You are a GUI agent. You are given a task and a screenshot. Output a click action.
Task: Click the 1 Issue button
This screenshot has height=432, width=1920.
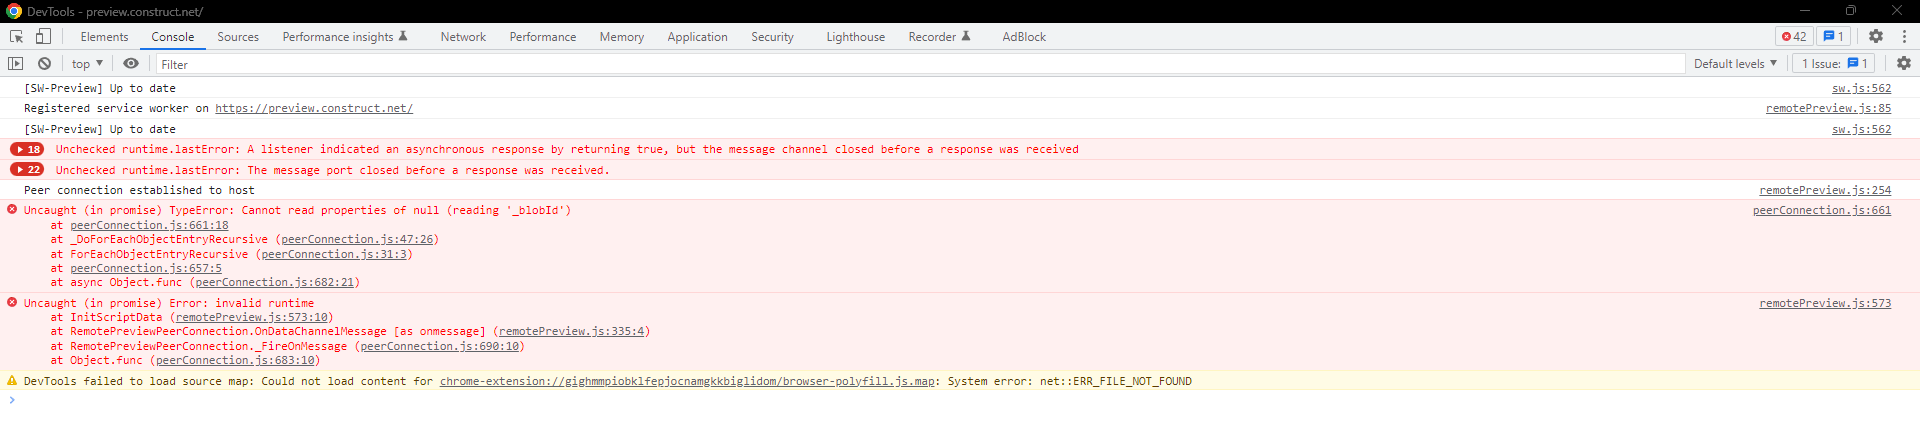[1835, 63]
